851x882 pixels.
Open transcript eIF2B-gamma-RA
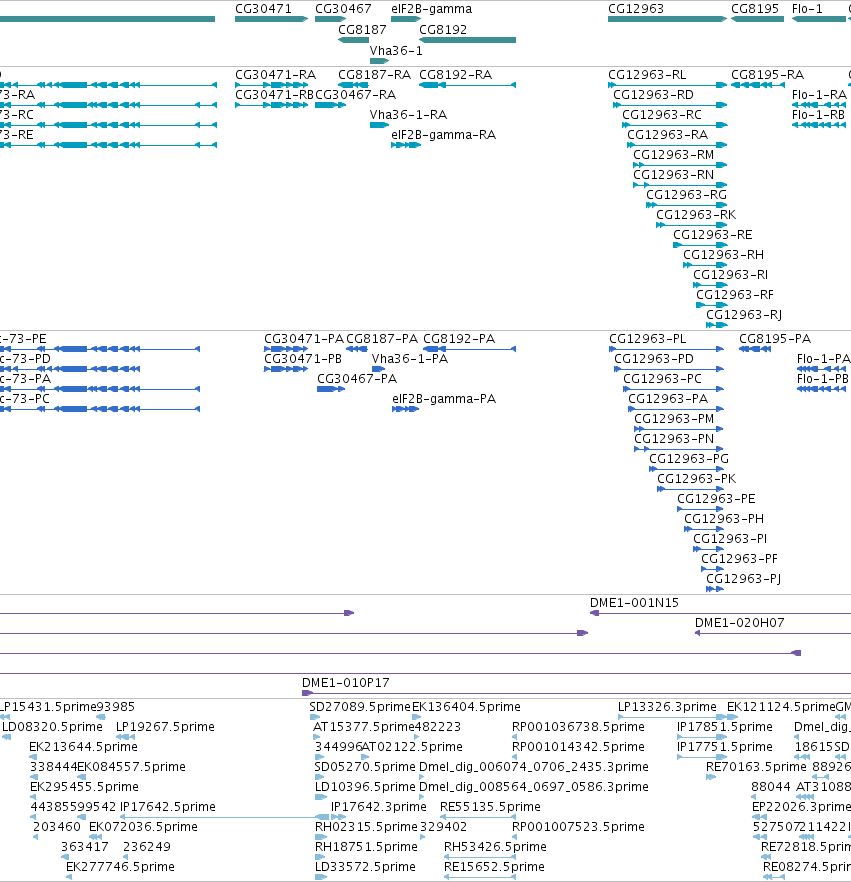[444, 135]
